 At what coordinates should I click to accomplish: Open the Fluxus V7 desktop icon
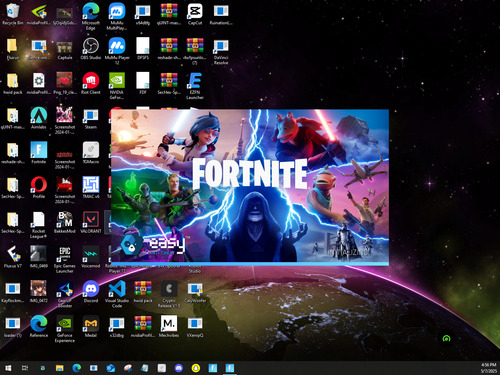pos(12,257)
